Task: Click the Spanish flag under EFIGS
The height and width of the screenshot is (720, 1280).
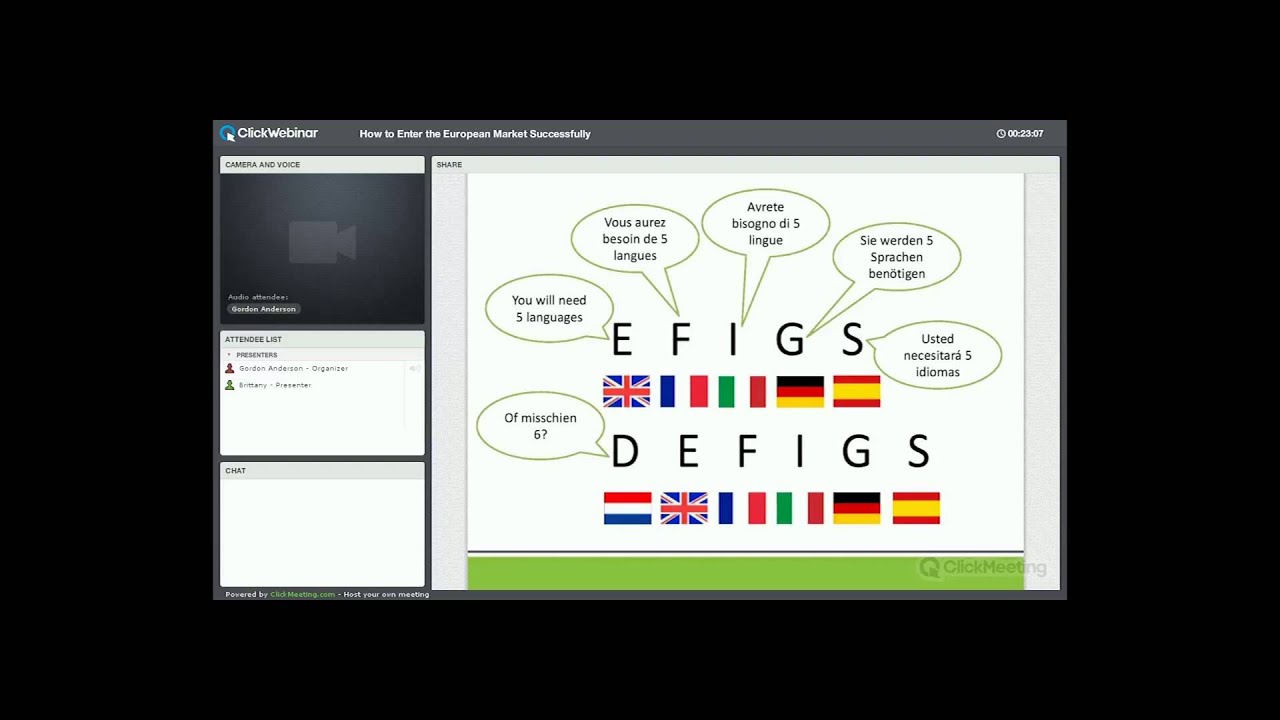Action: [x=857, y=391]
